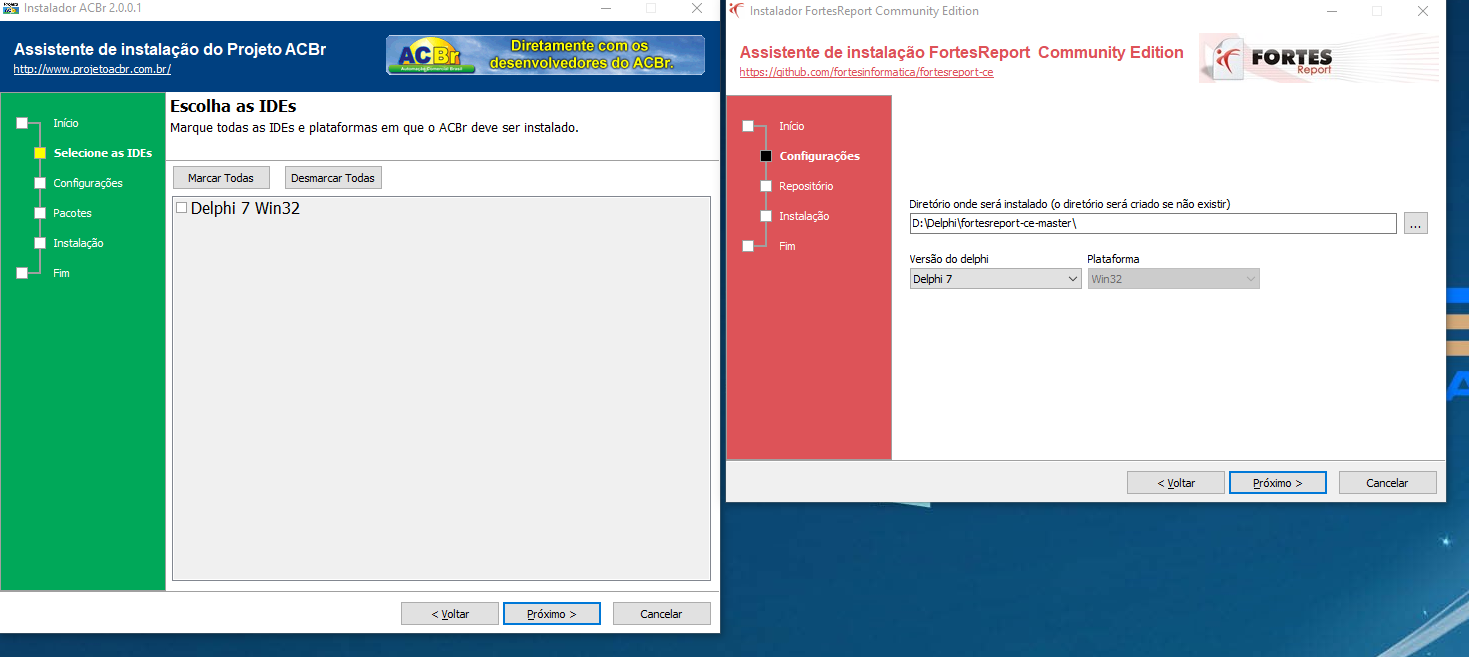Cancel the ACBr installer
This screenshot has width=1469, height=657.
tap(661, 614)
